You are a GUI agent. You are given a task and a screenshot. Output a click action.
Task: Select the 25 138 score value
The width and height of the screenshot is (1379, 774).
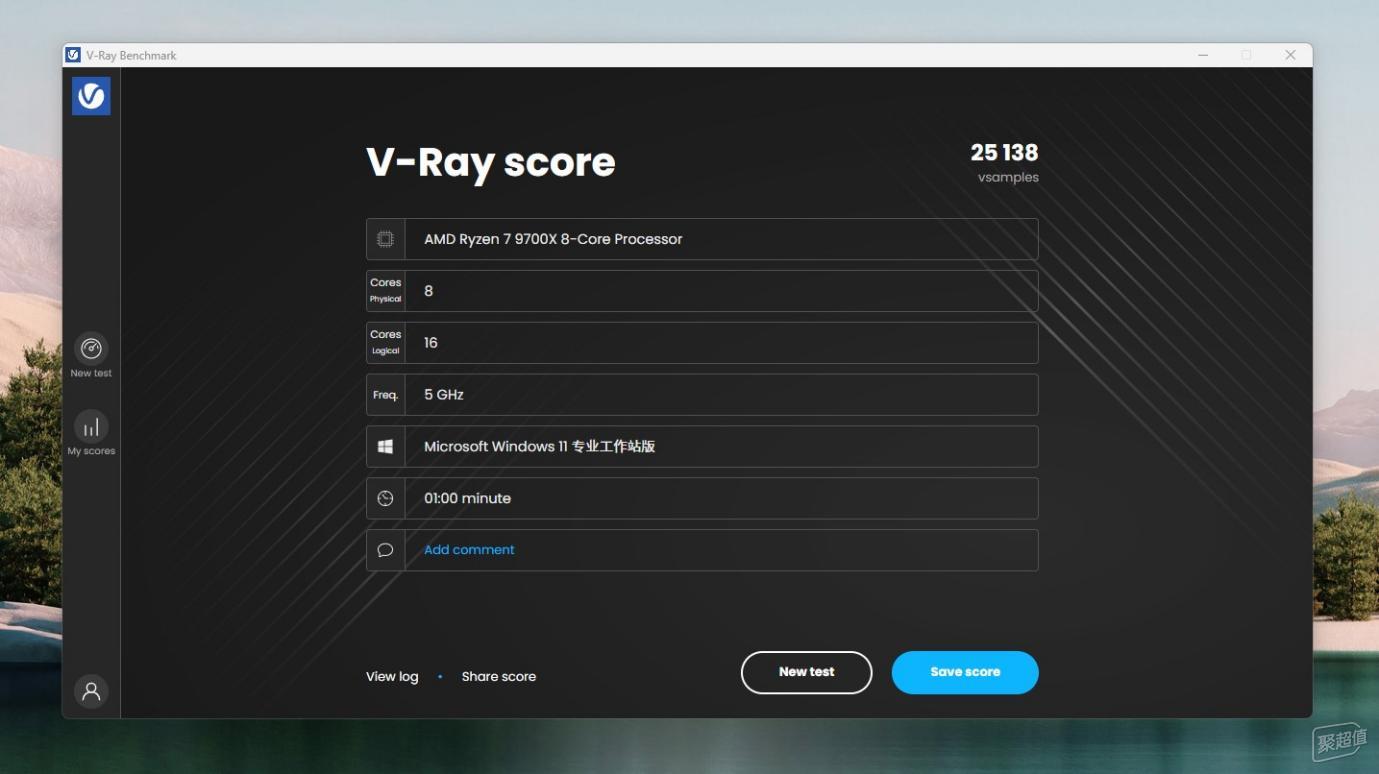1004,152
